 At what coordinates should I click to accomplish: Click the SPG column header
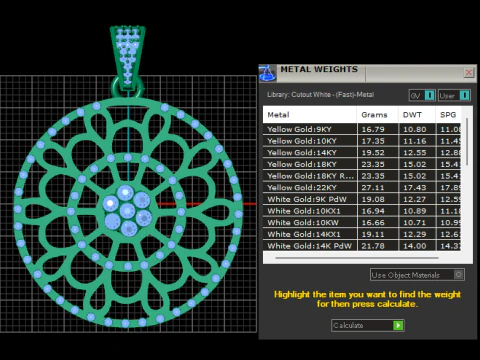(x=448, y=115)
